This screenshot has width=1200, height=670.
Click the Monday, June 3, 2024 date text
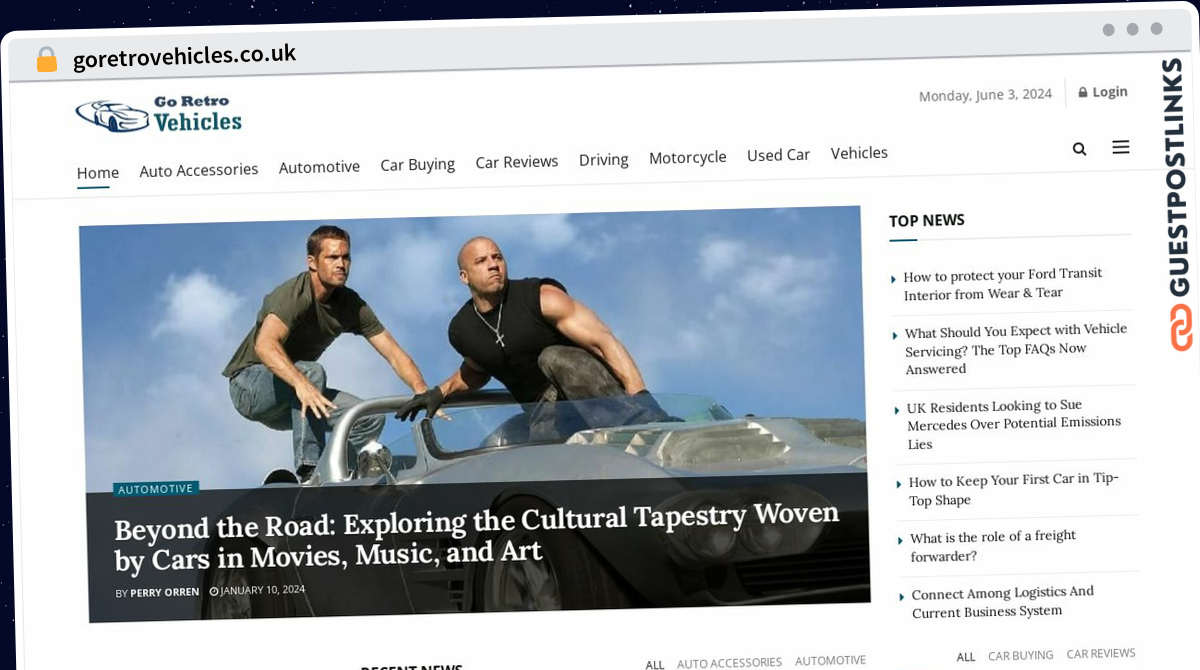pyautogui.click(x=985, y=95)
